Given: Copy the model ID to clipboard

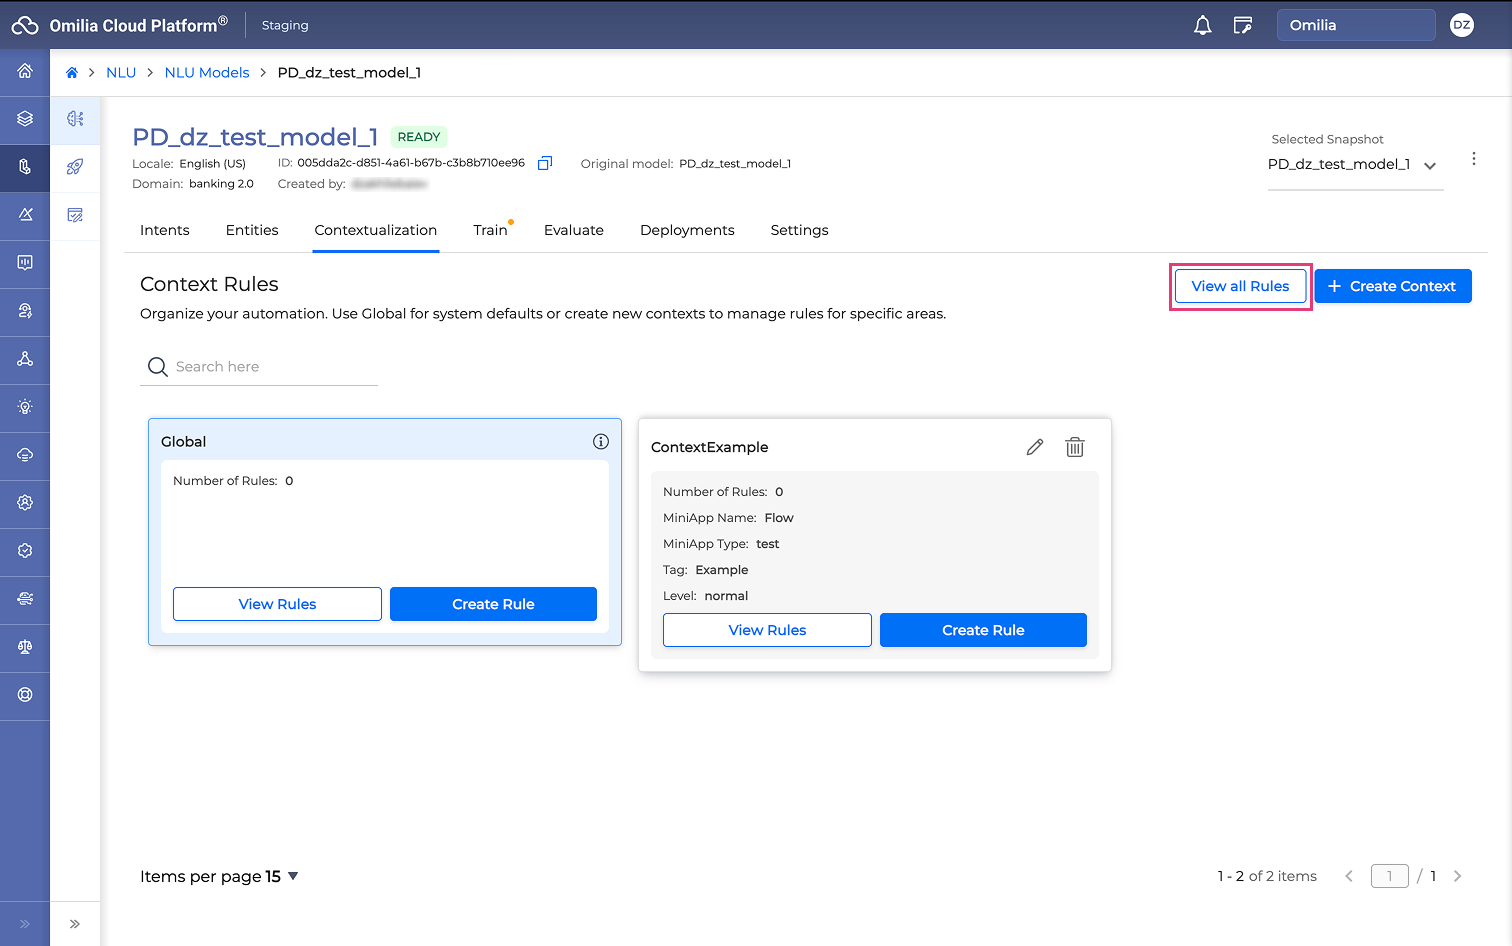Looking at the screenshot, I should point(544,163).
